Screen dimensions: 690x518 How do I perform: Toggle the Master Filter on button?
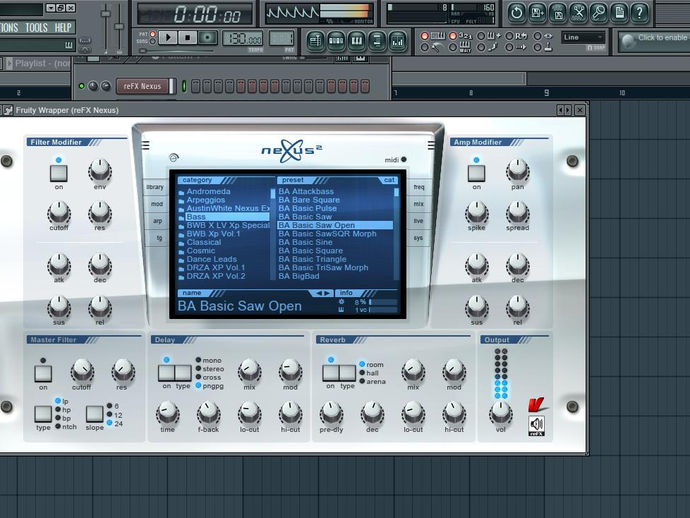point(43,373)
